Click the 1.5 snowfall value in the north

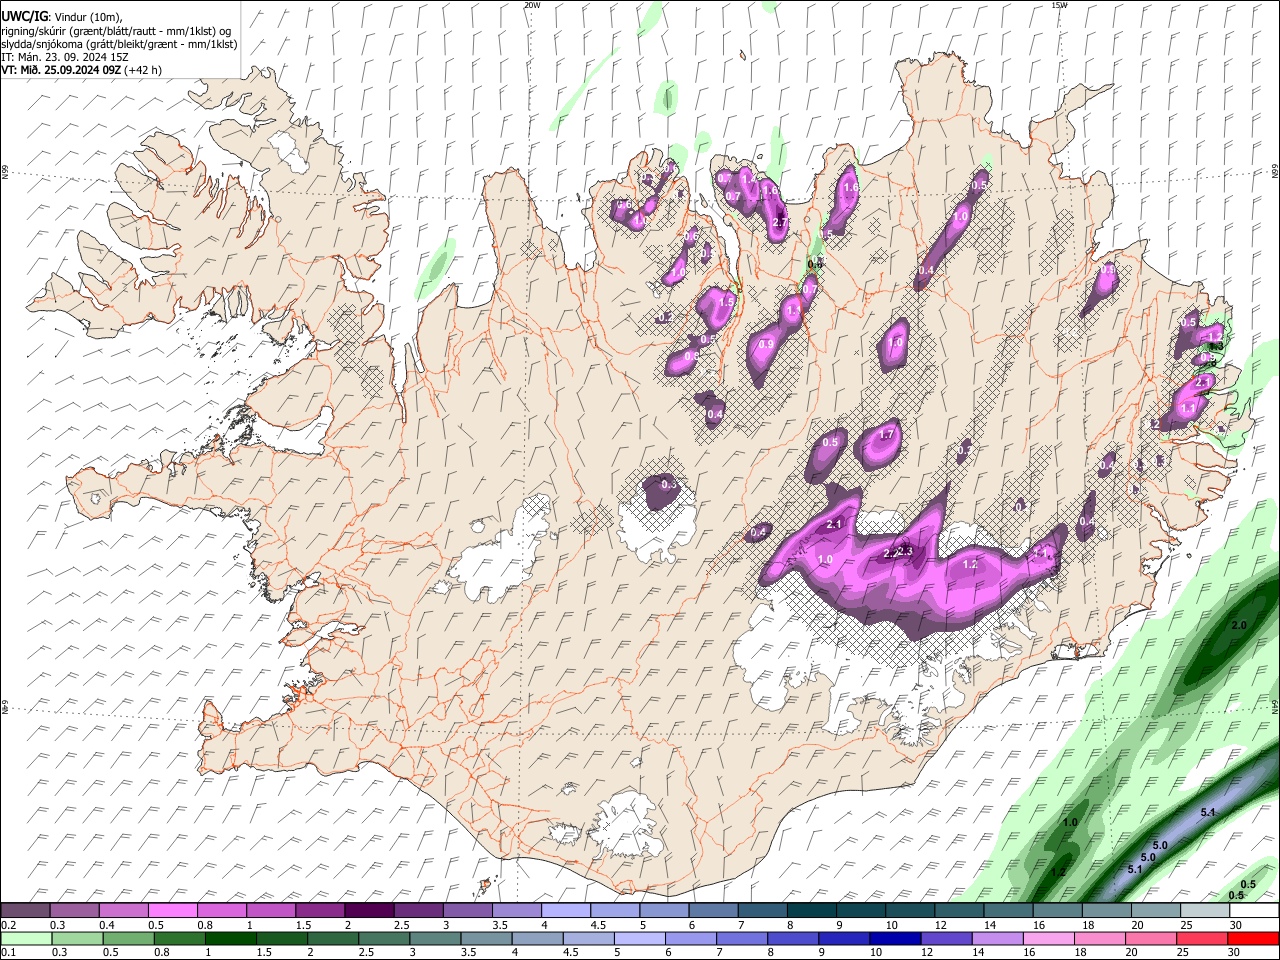(727, 301)
